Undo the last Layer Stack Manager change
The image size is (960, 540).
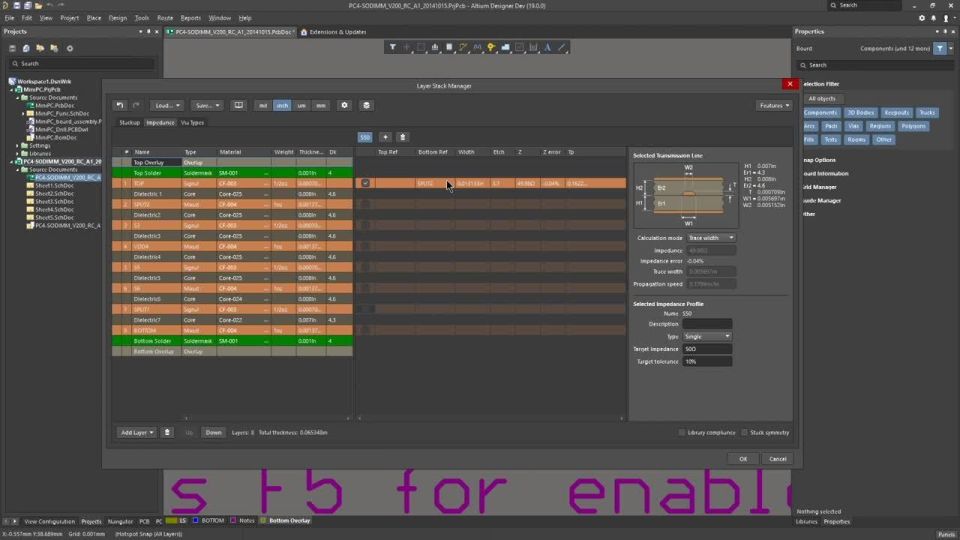(x=120, y=105)
